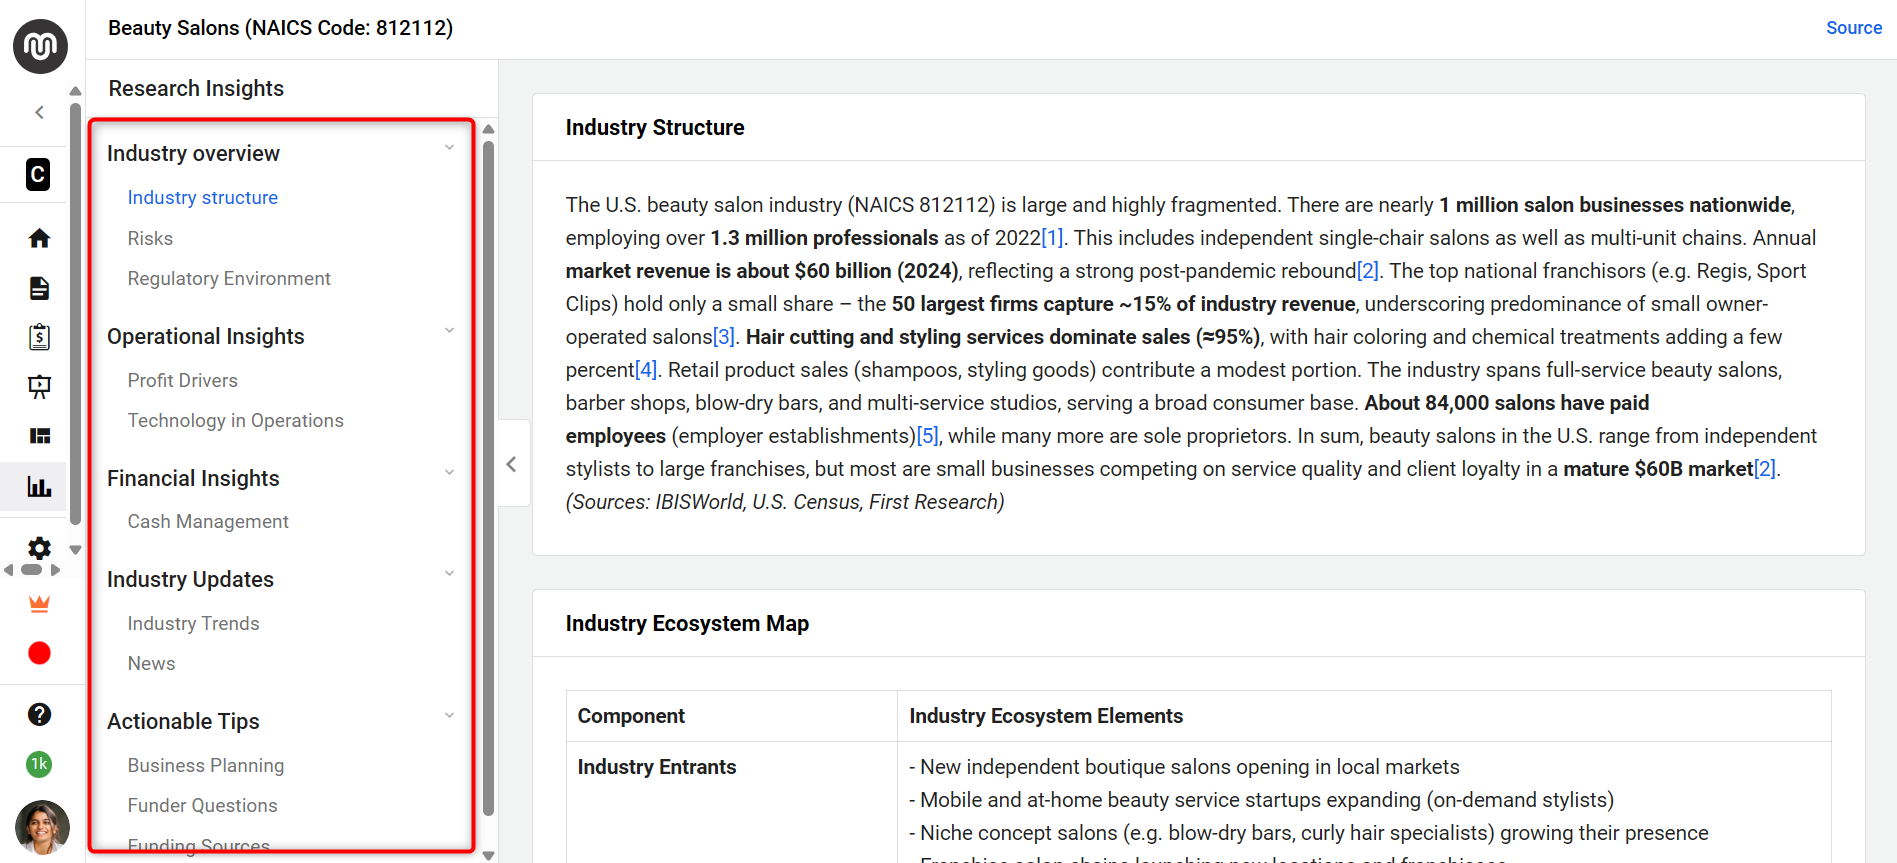Screen dimensions: 1897x863
Task: Collapse the Financial Insights section chevron
Action: (449, 473)
